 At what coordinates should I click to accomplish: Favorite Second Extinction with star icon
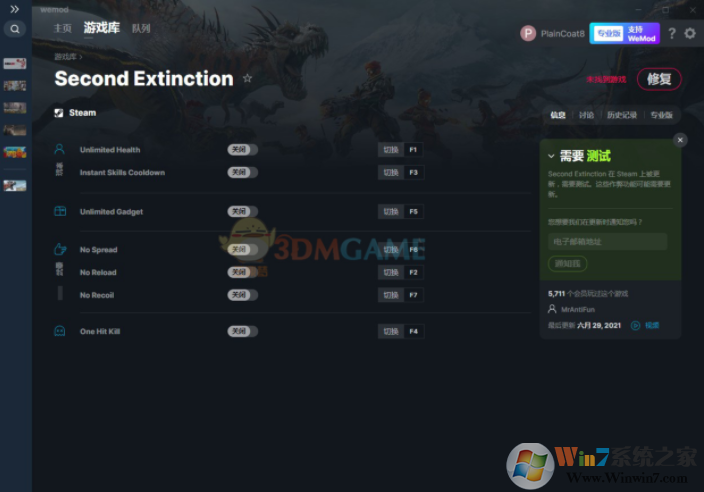(x=247, y=79)
